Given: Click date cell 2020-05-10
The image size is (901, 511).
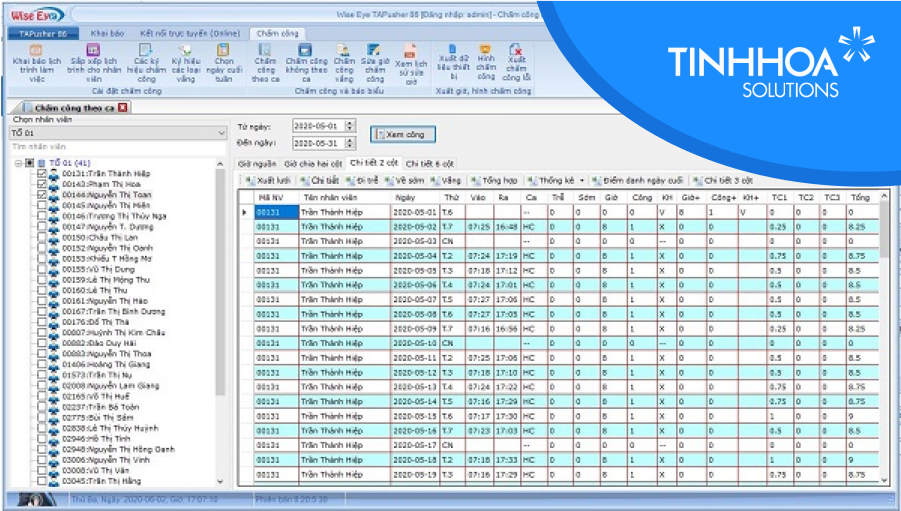Looking at the screenshot, I should pos(415,343).
